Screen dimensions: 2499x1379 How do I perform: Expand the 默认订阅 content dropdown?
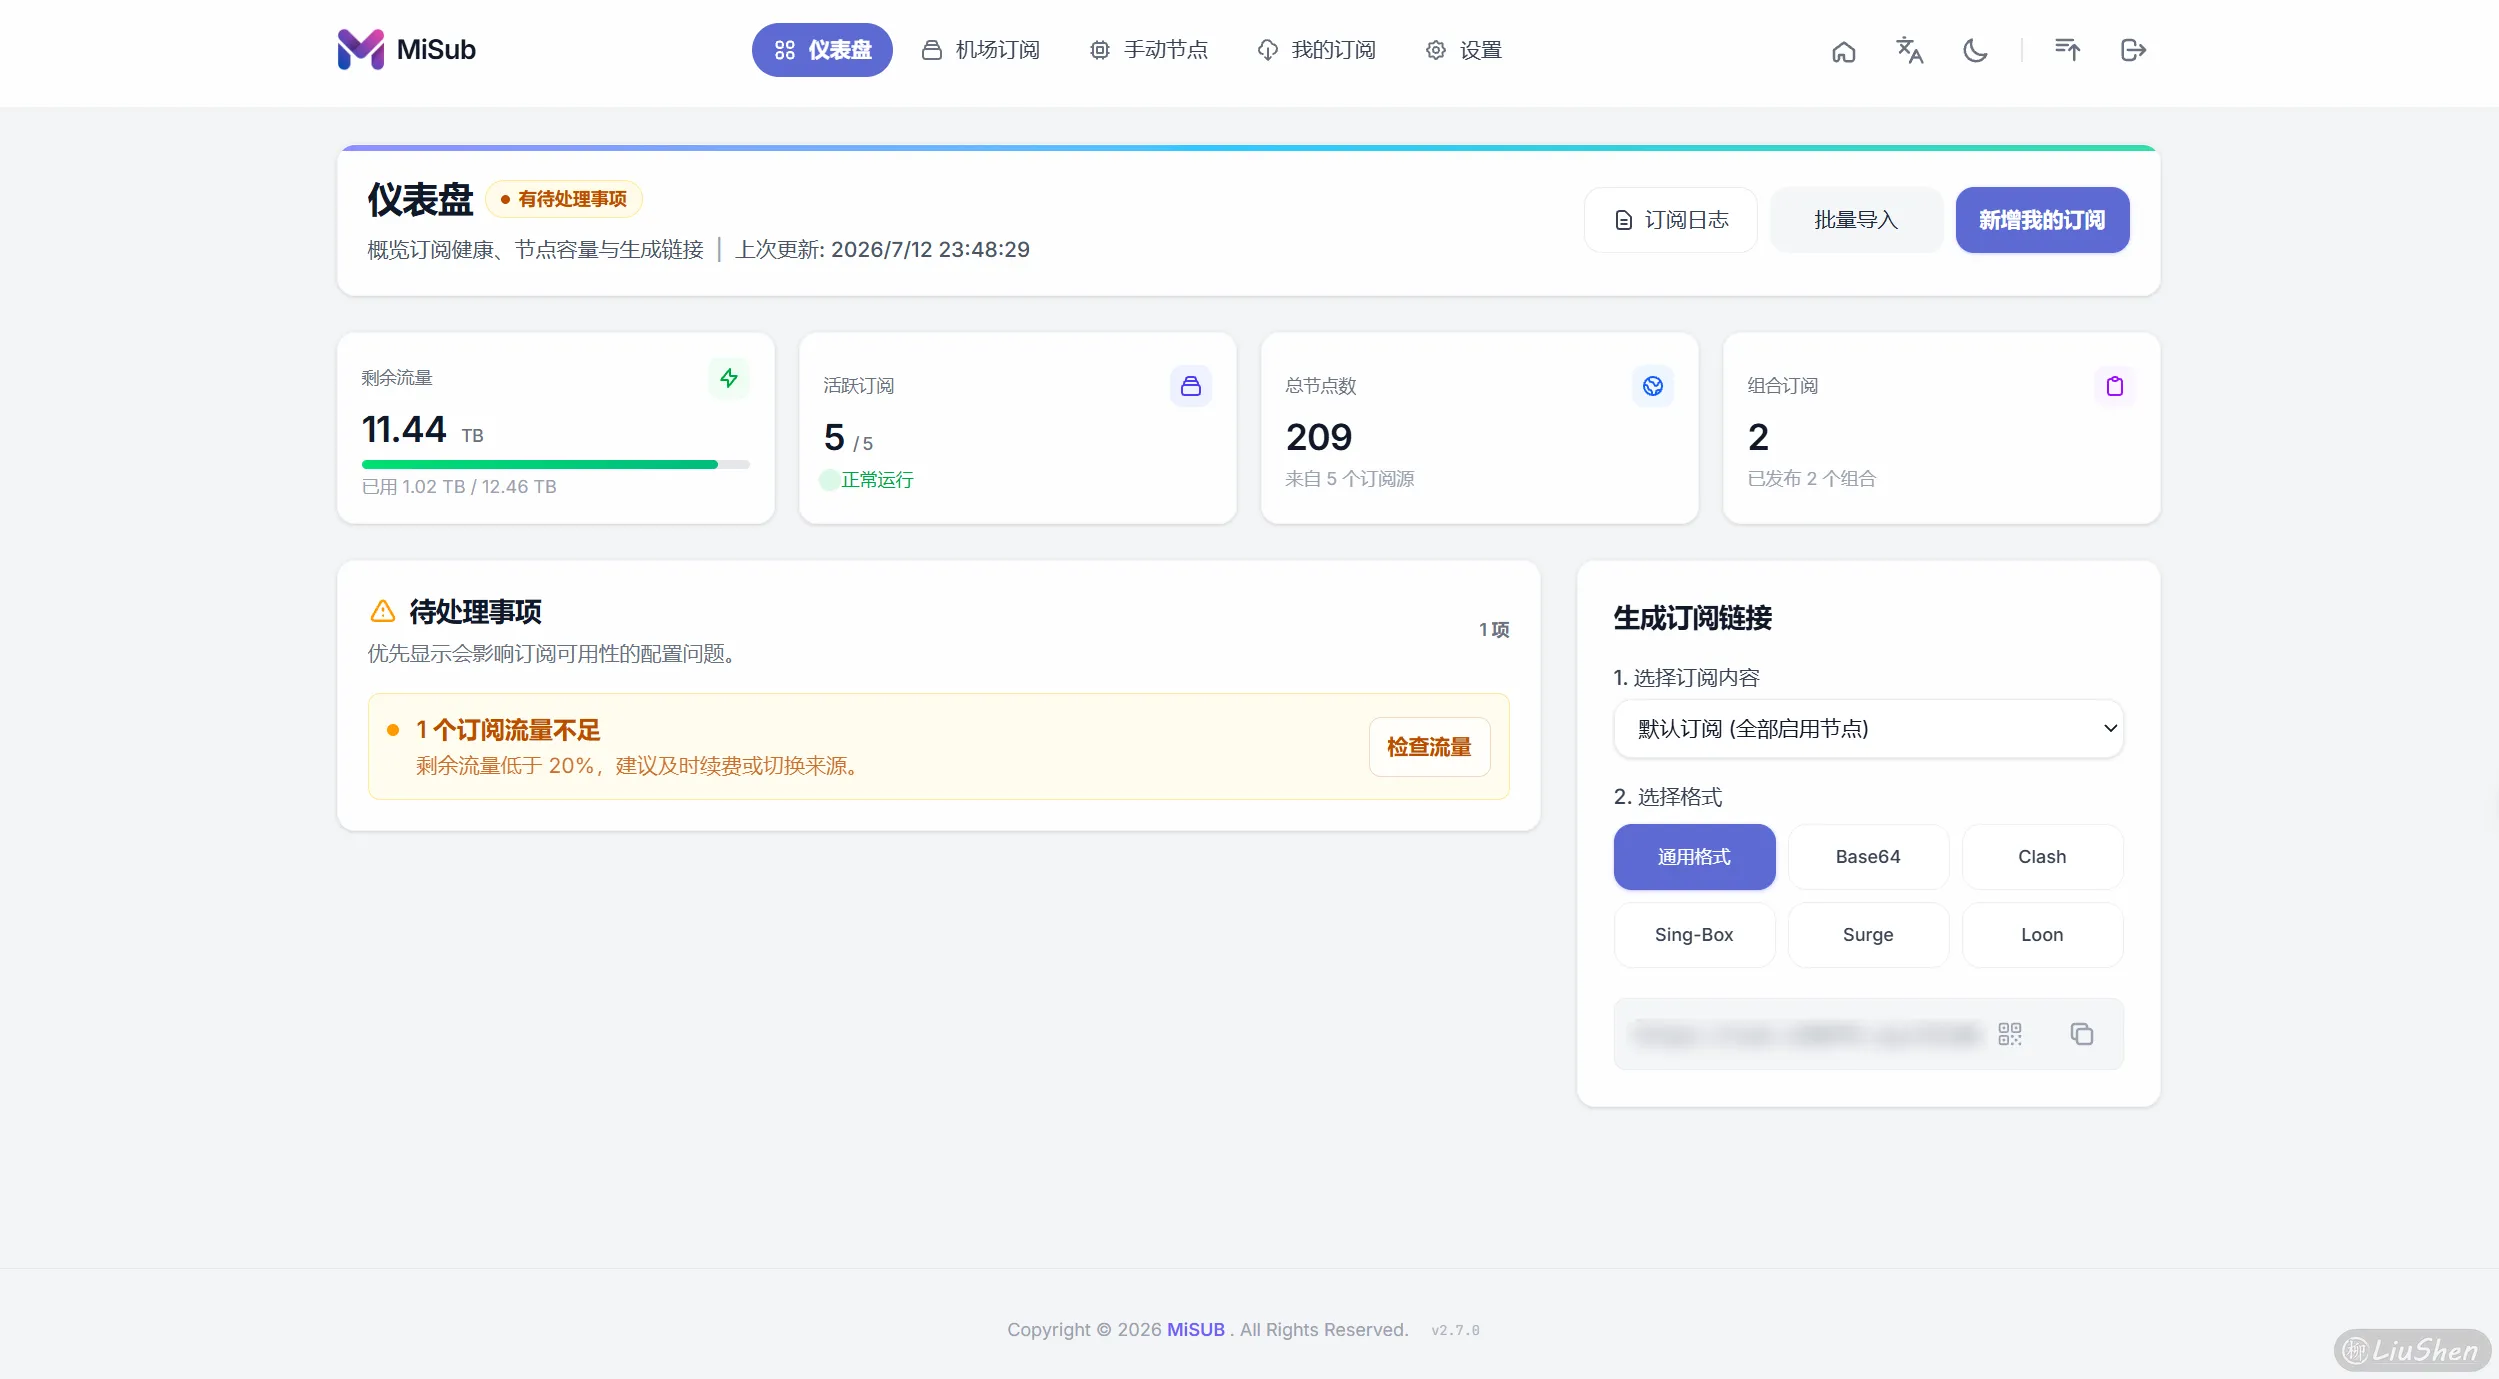click(1868, 729)
